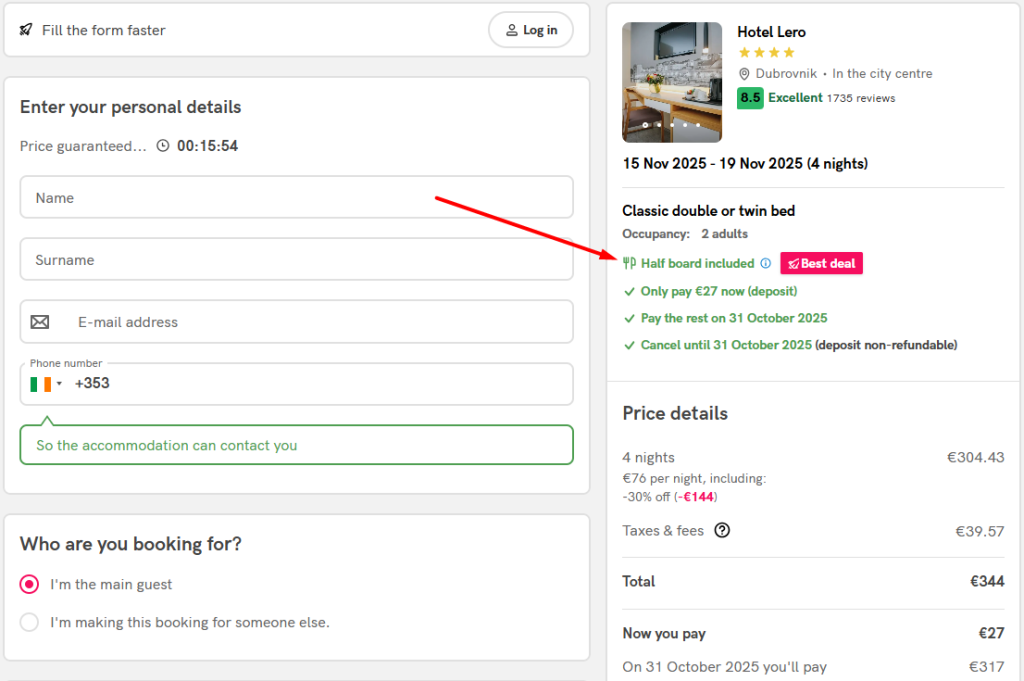Click the -30% off (-€144) discount text
This screenshot has width=1024, height=681.
coord(670,497)
